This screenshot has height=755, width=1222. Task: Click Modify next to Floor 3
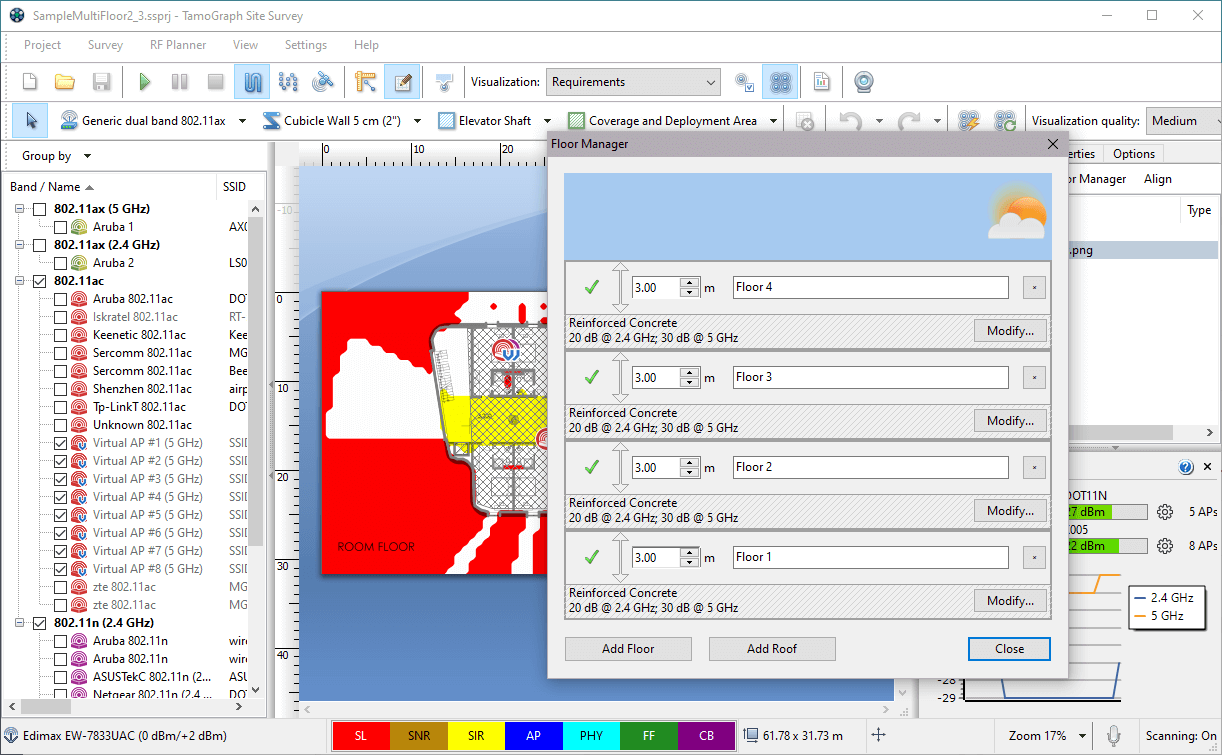pyautogui.click(x=1009, y=420)
